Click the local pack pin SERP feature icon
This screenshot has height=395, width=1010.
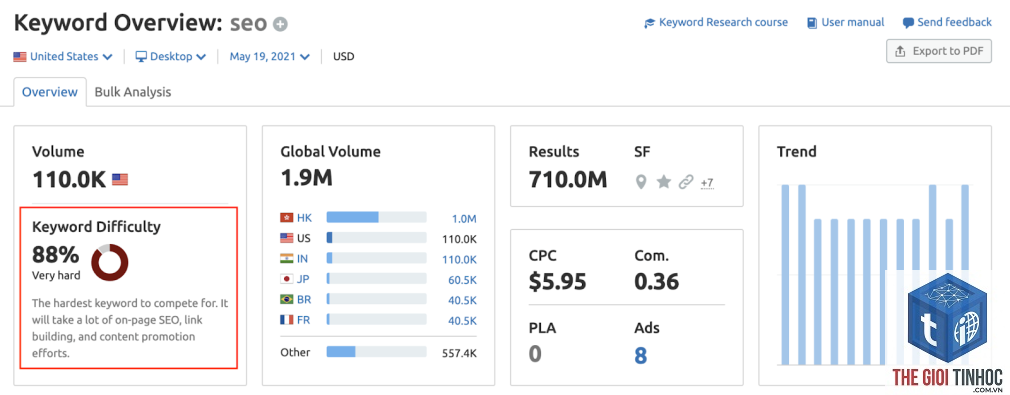(x=640, y=182)
